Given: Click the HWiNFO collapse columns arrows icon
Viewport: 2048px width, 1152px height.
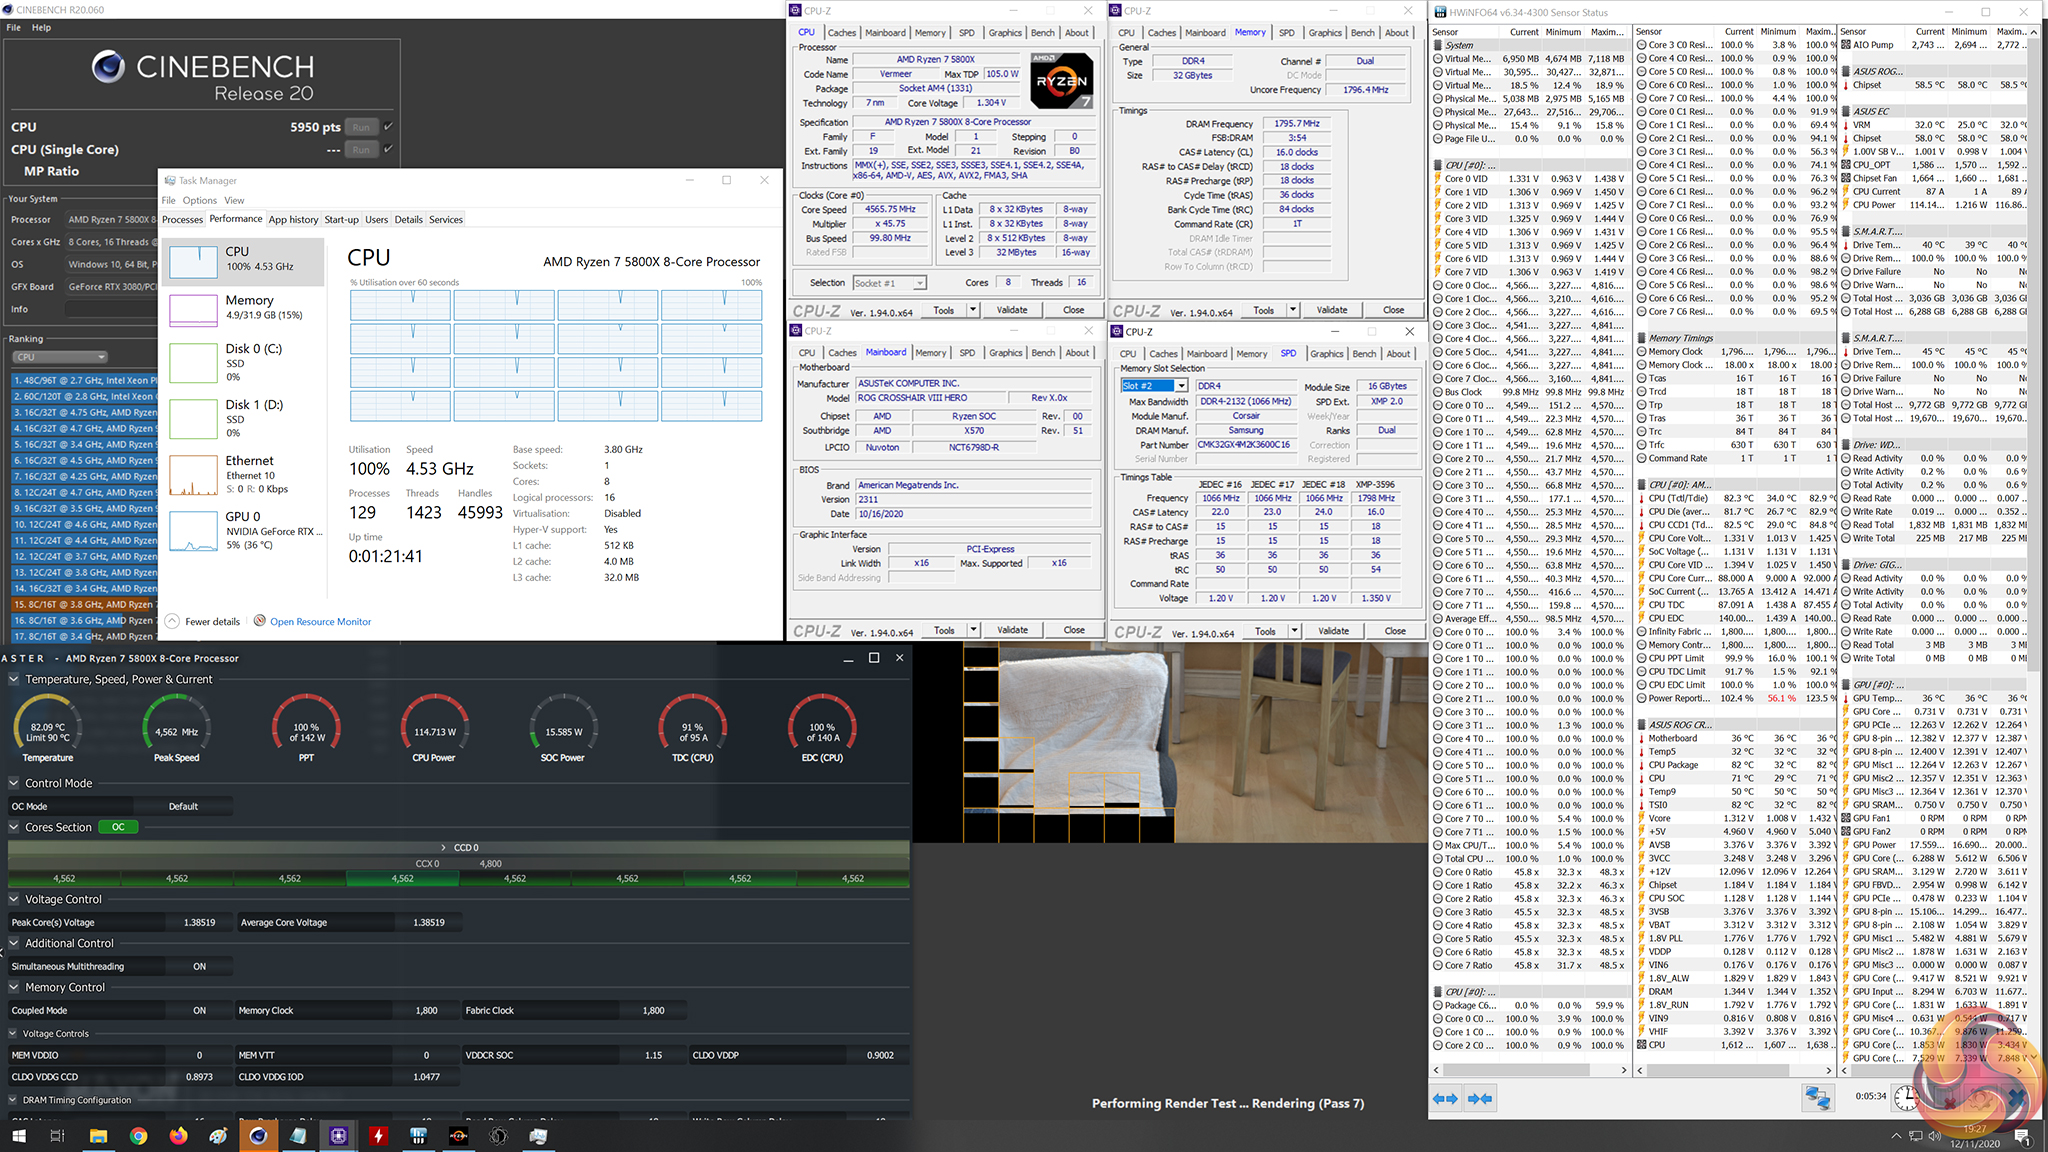Looking at the screenshot, I should point(1480,1098).
